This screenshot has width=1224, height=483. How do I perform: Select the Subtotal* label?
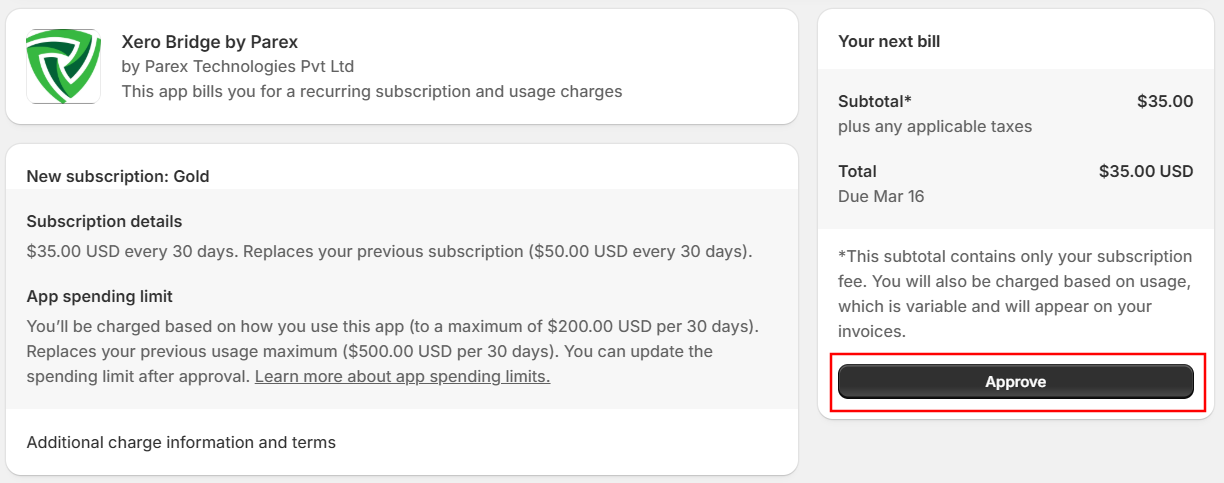[x=875, y=101]
